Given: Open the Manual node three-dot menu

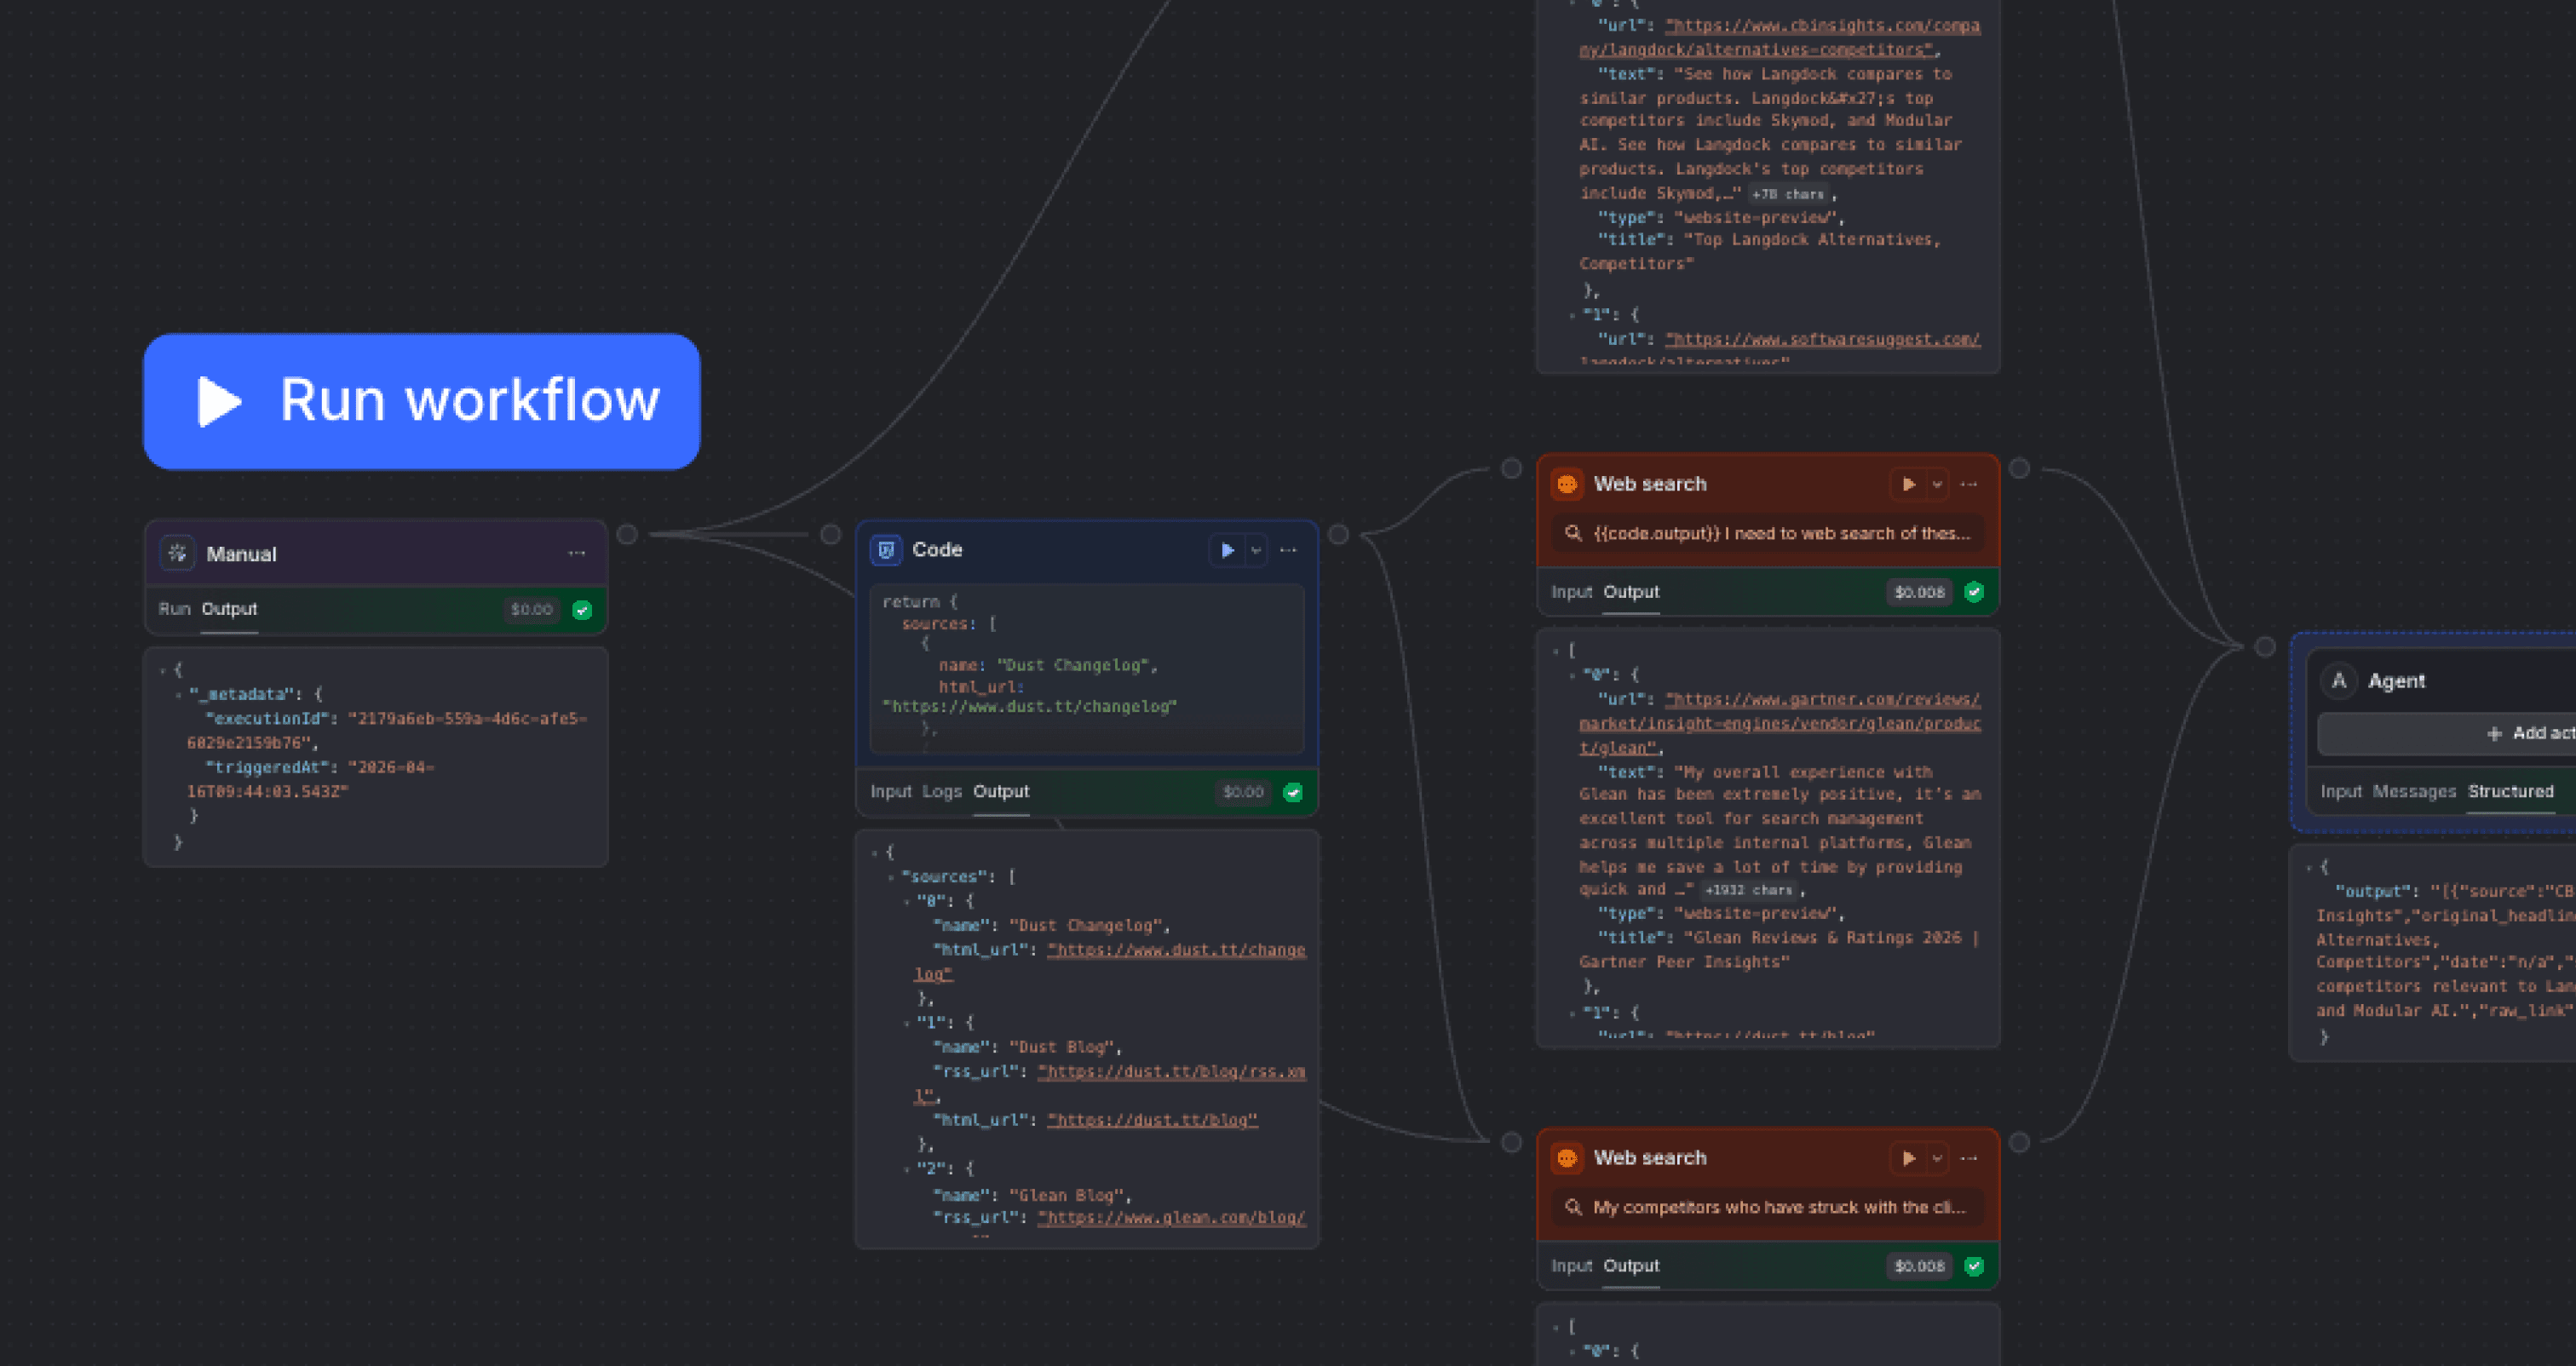Looking at the screenshot, I should pyautogui.click(x=577, y=553).
